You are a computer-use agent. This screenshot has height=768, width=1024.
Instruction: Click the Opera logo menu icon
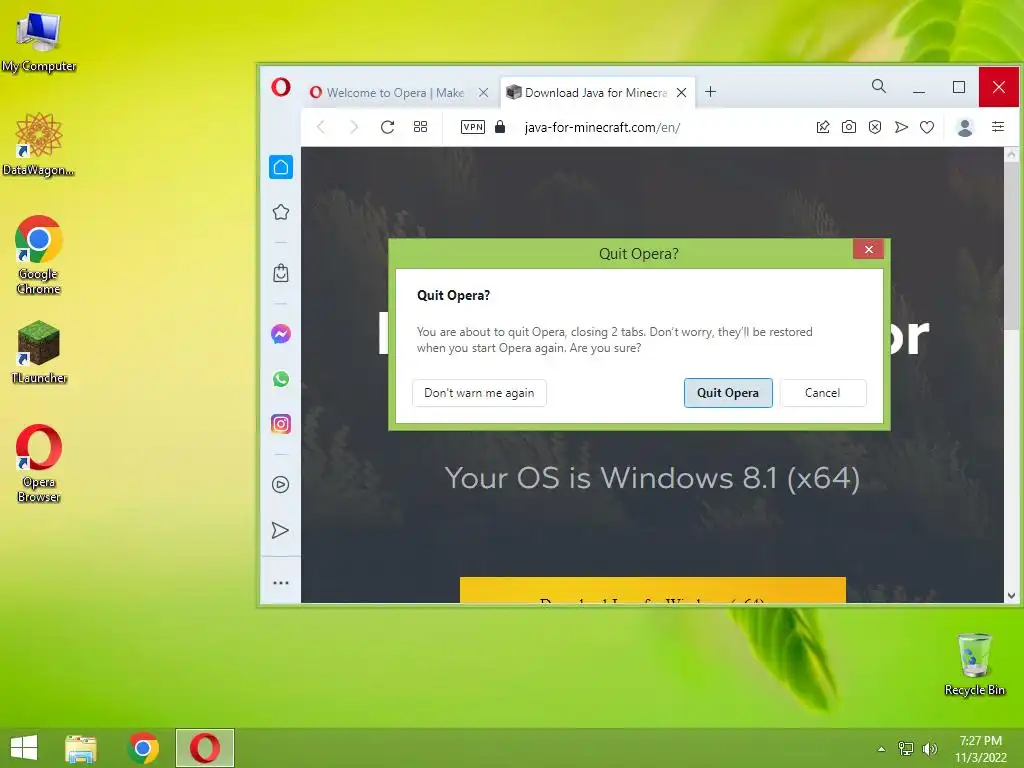281,87
